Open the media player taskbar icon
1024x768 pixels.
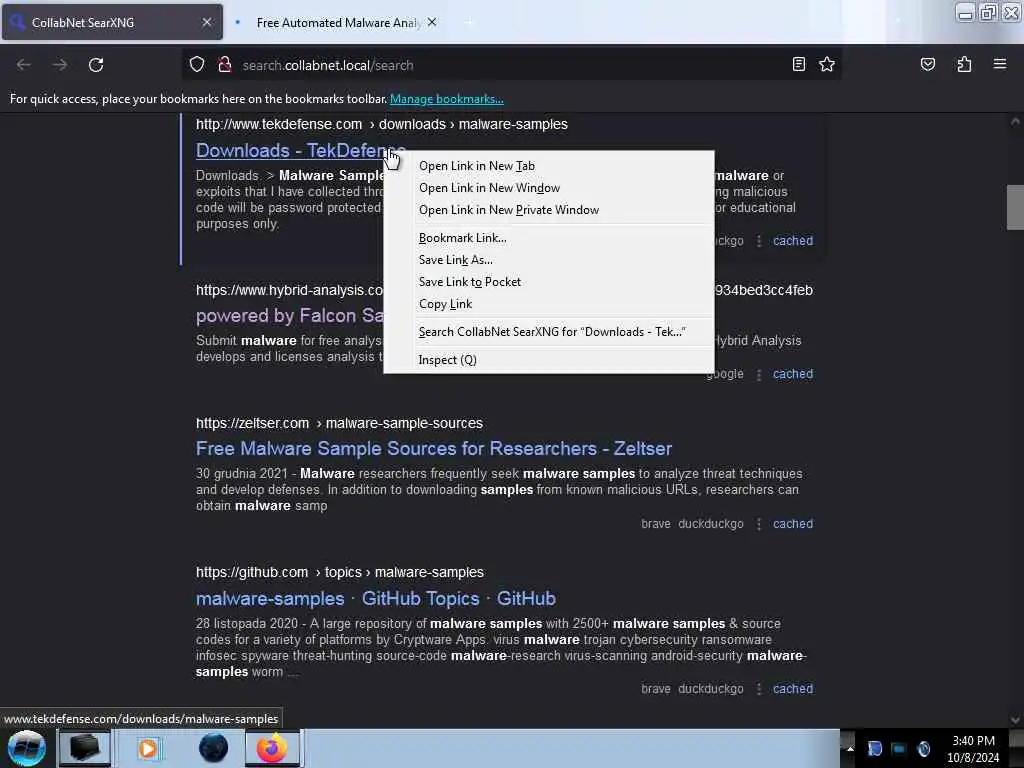[148, 748]
